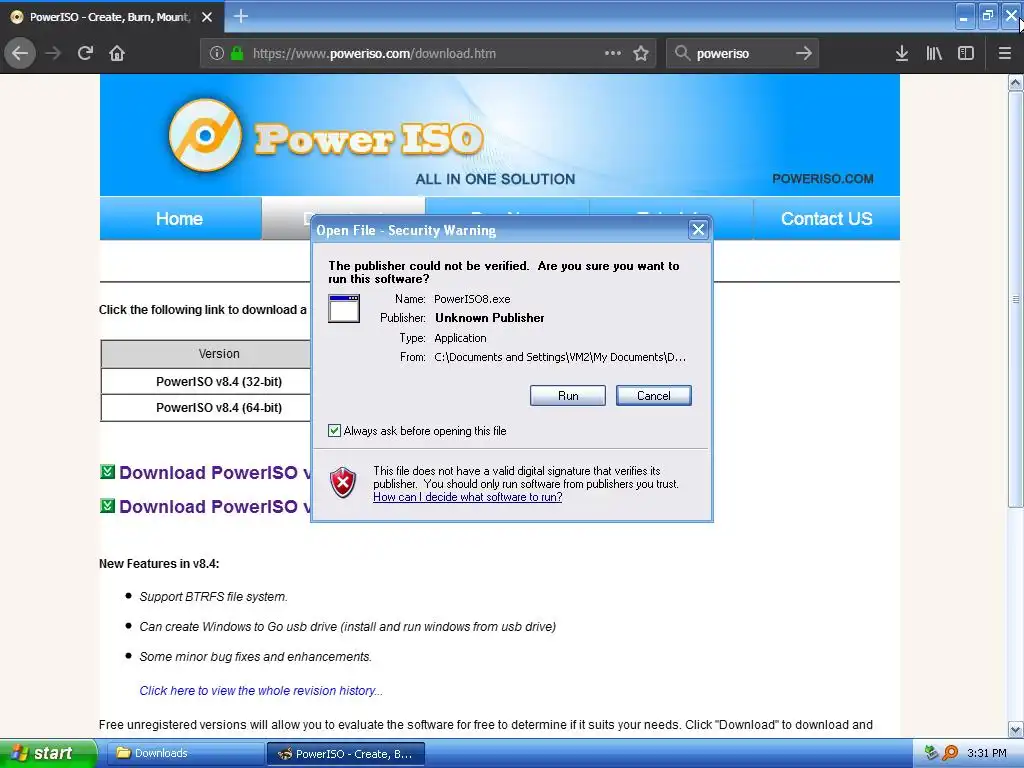Click the network system tray icon
The image size is (1024, 768).
pyautogui.click(x=931, y=753)
